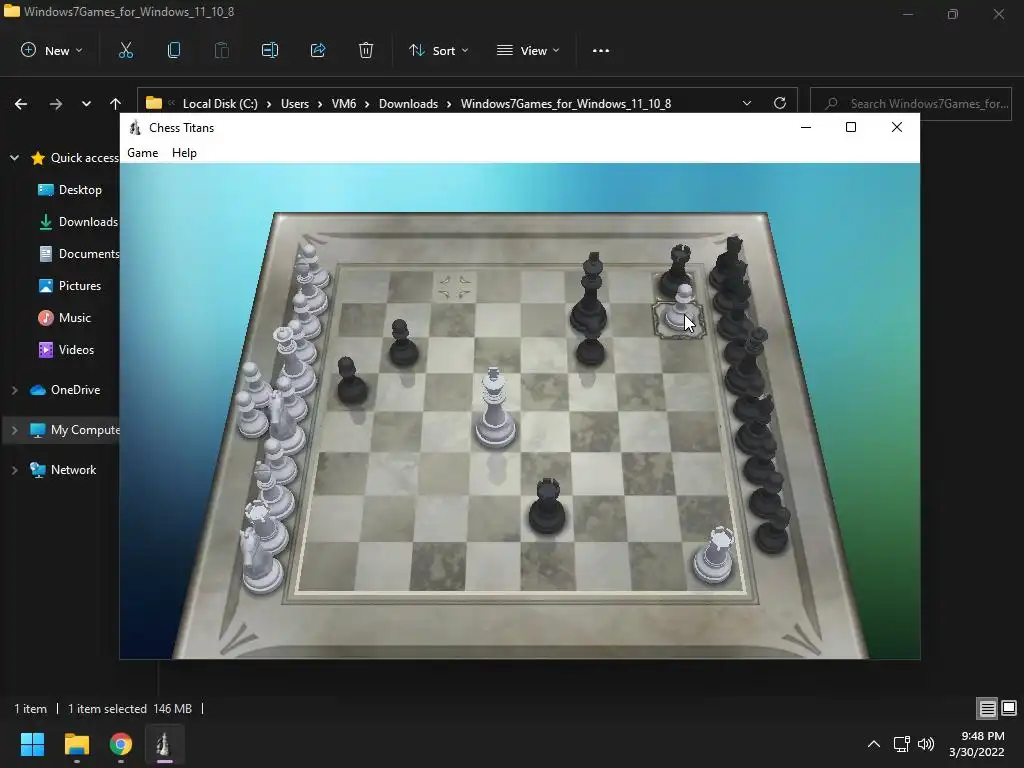Image resolution: width=1024 pixels, height=768 pixels.
Task: Go up one folder level
Action: (116, 104)
